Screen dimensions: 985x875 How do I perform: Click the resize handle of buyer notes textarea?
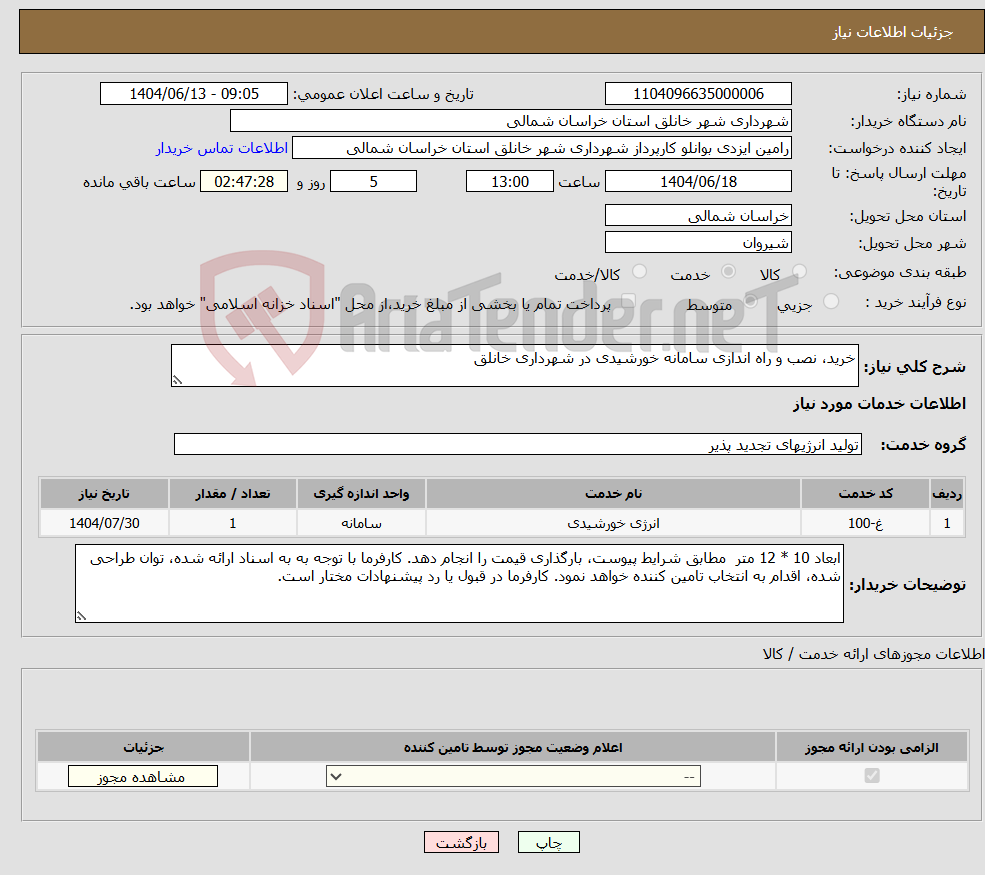[81, 616]
